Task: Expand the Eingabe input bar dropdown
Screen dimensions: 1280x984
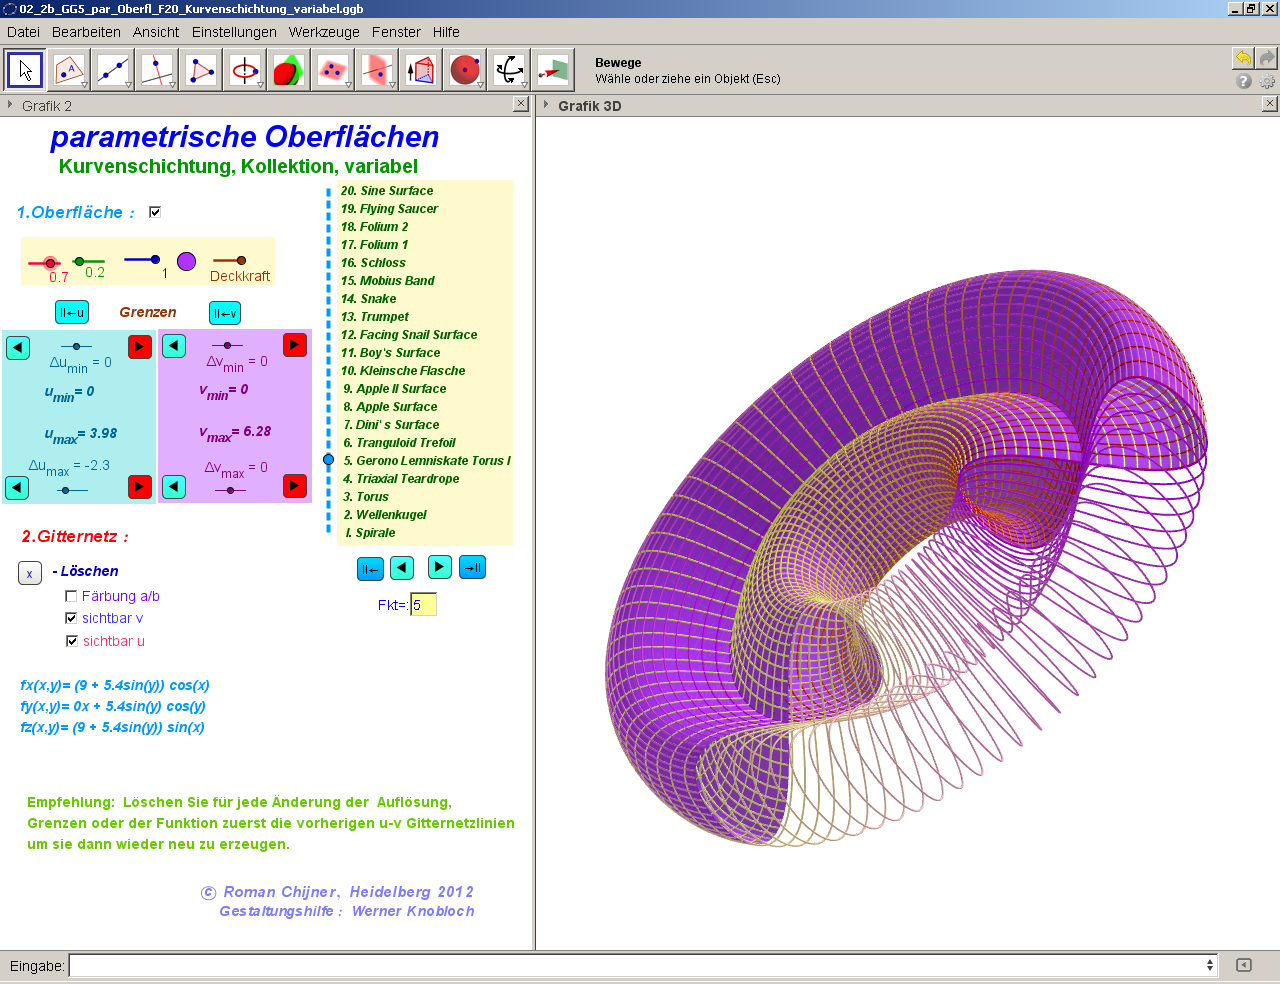Action: tap(1210, 965)
